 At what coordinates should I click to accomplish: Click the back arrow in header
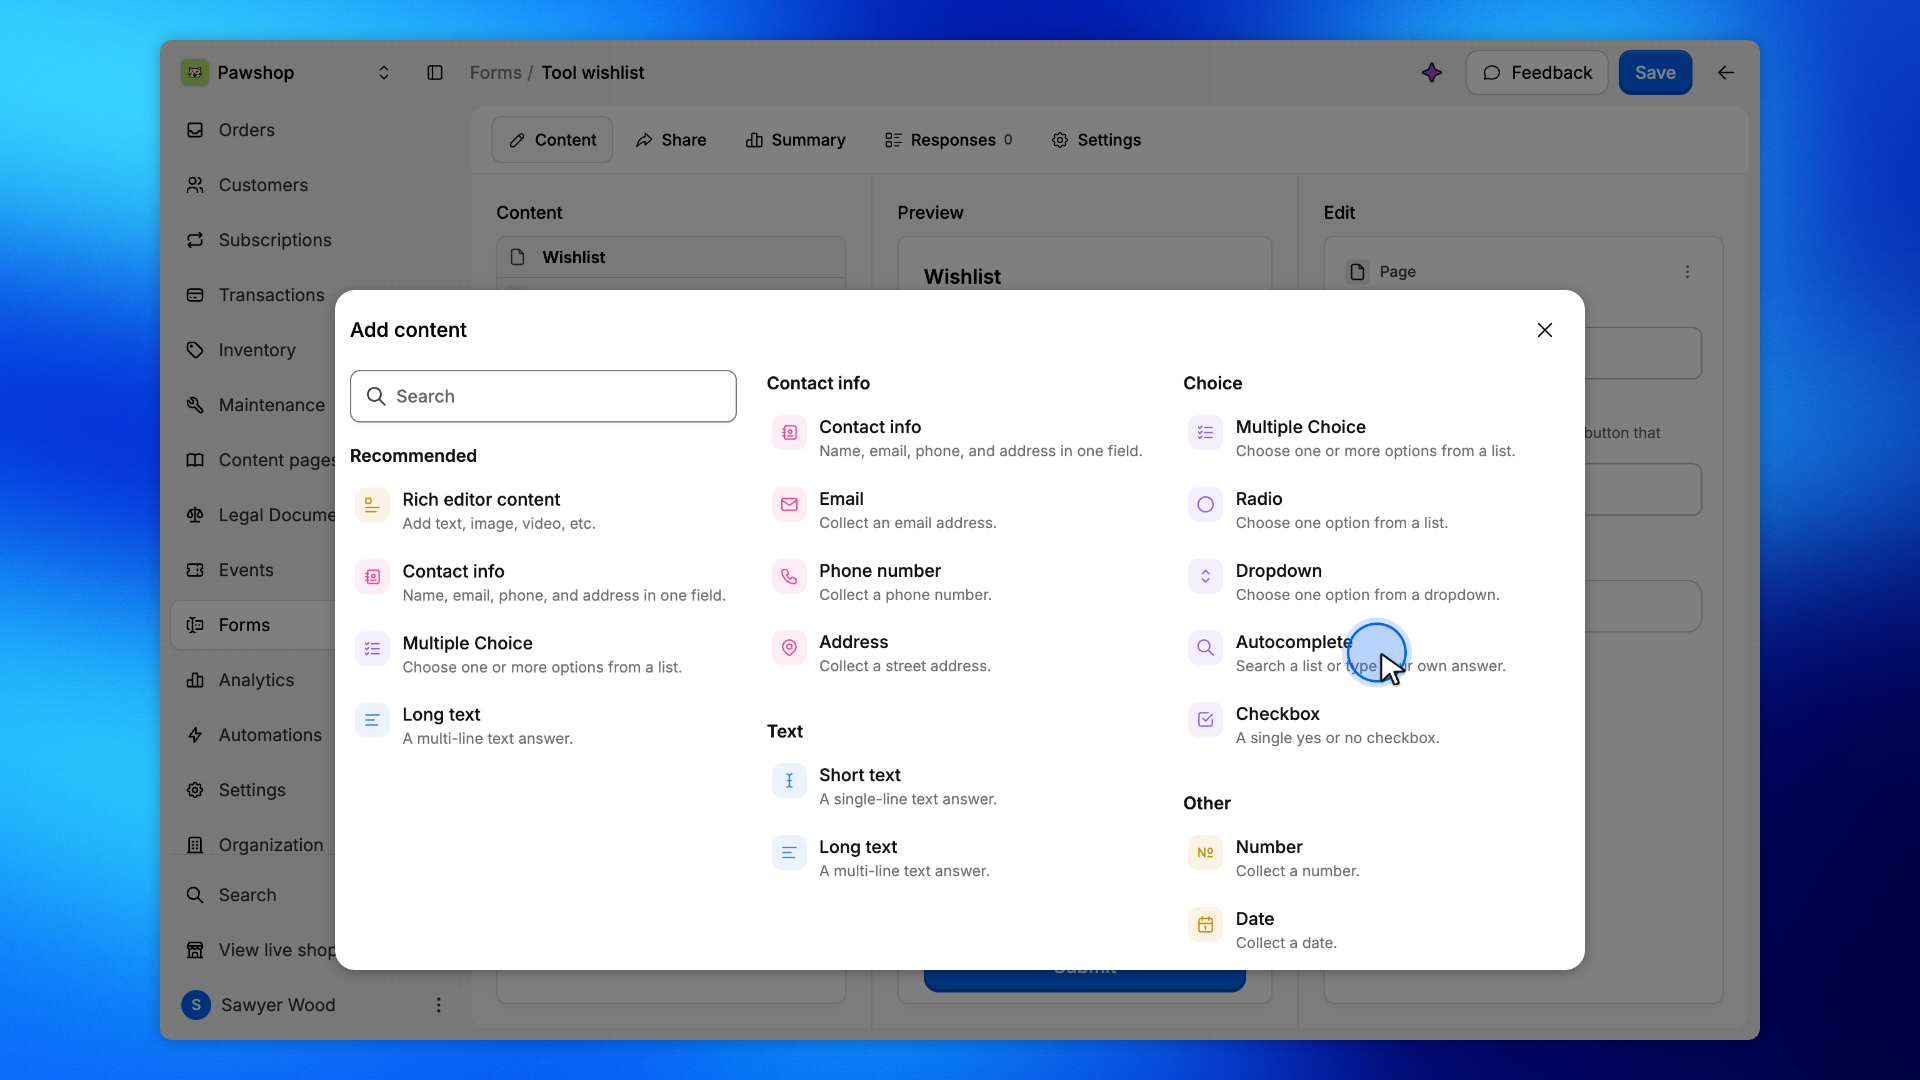tap(1726, 73)
